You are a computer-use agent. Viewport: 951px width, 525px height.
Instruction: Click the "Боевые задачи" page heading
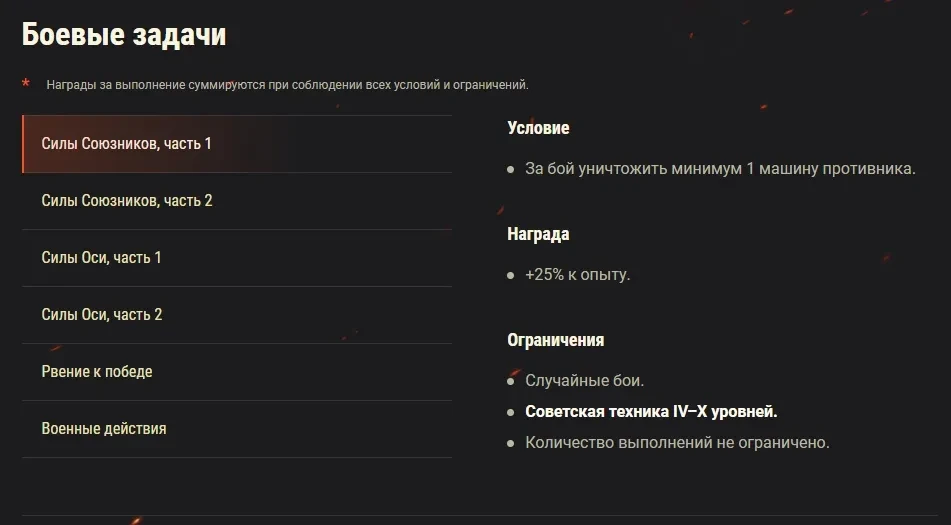click(124, 35)
